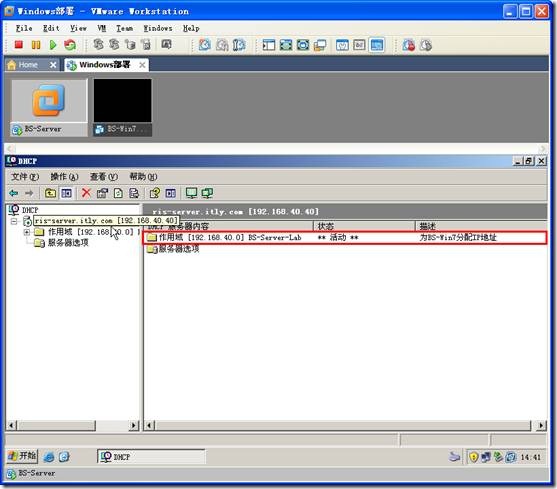Open the VMware Windows menu
Viewport: 557px width, 489px height.
[x=158, y=28]
